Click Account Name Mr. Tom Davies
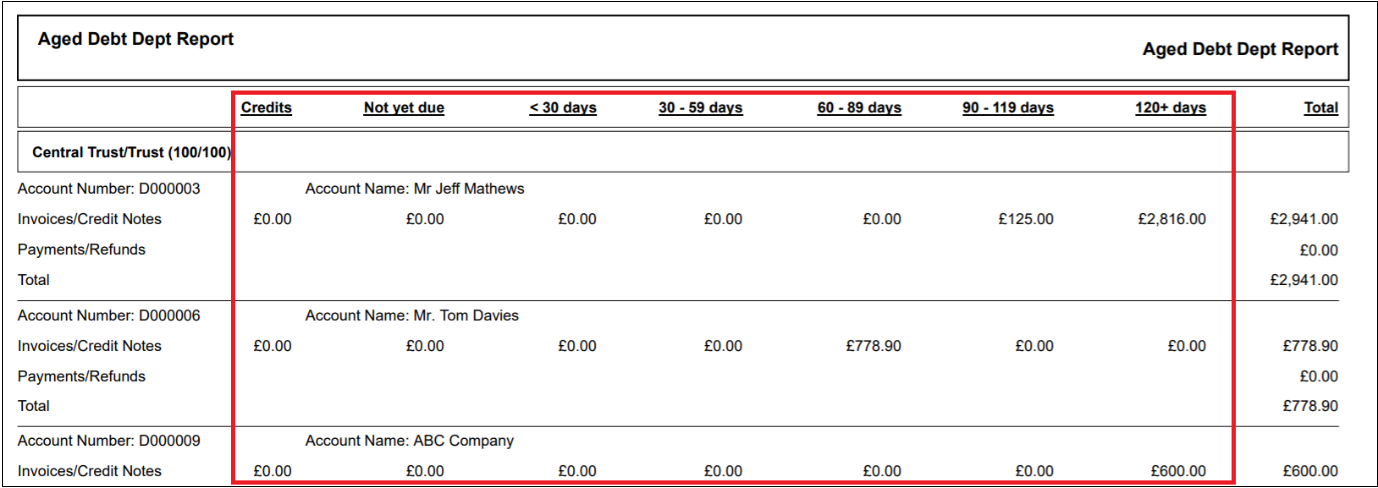Image resolution: width=1378 pixels, height=488 pixels. tap(412, 315)
